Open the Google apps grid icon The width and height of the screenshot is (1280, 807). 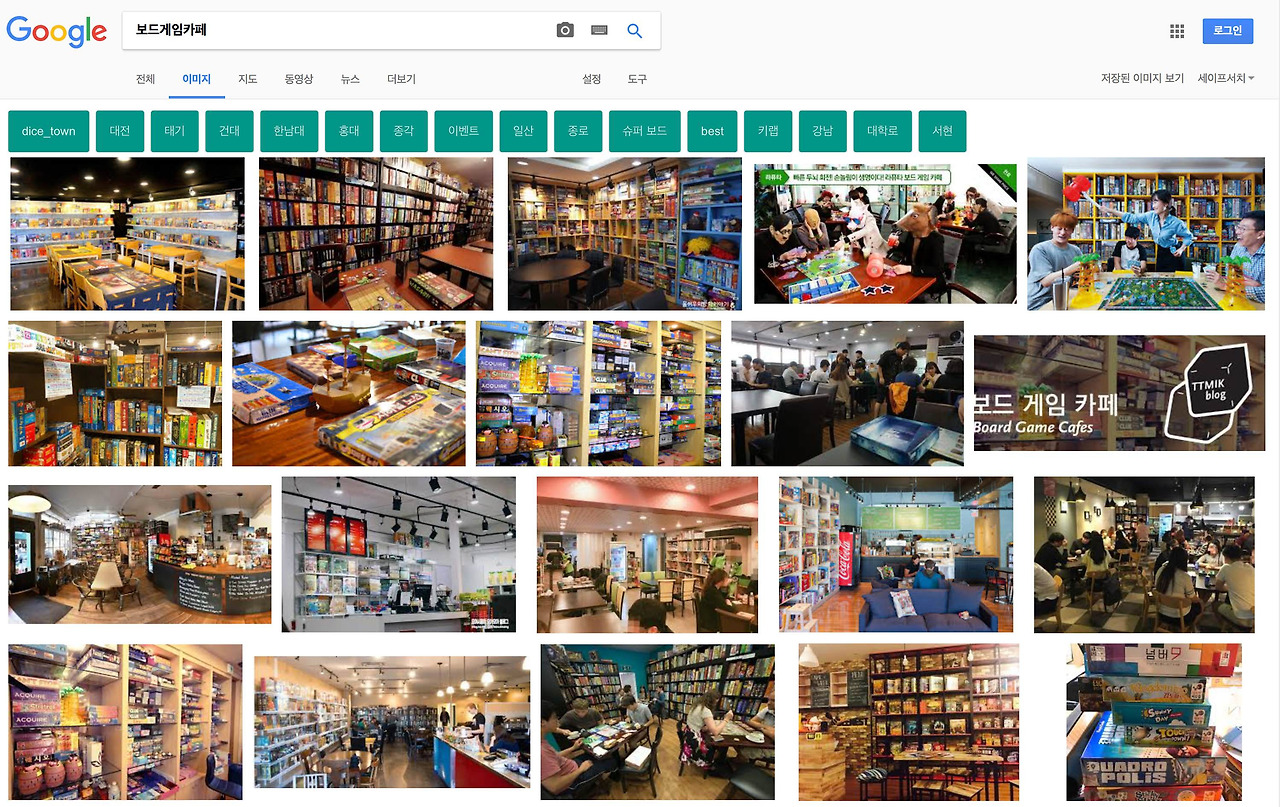tap(1177, 31)
